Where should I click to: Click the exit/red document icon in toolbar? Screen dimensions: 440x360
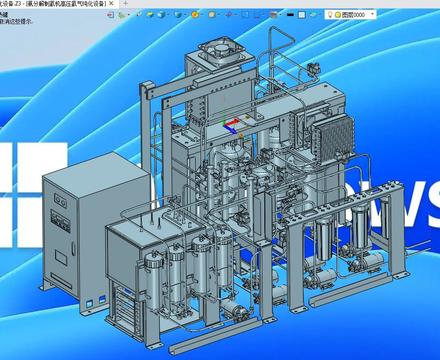[x=110, y=15]
